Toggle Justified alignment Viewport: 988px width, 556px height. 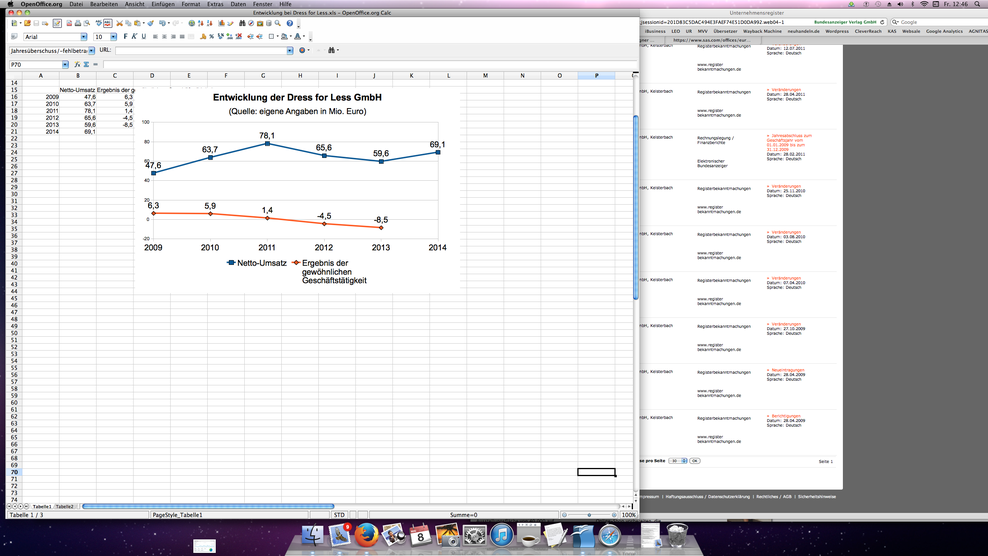point(182,37)
